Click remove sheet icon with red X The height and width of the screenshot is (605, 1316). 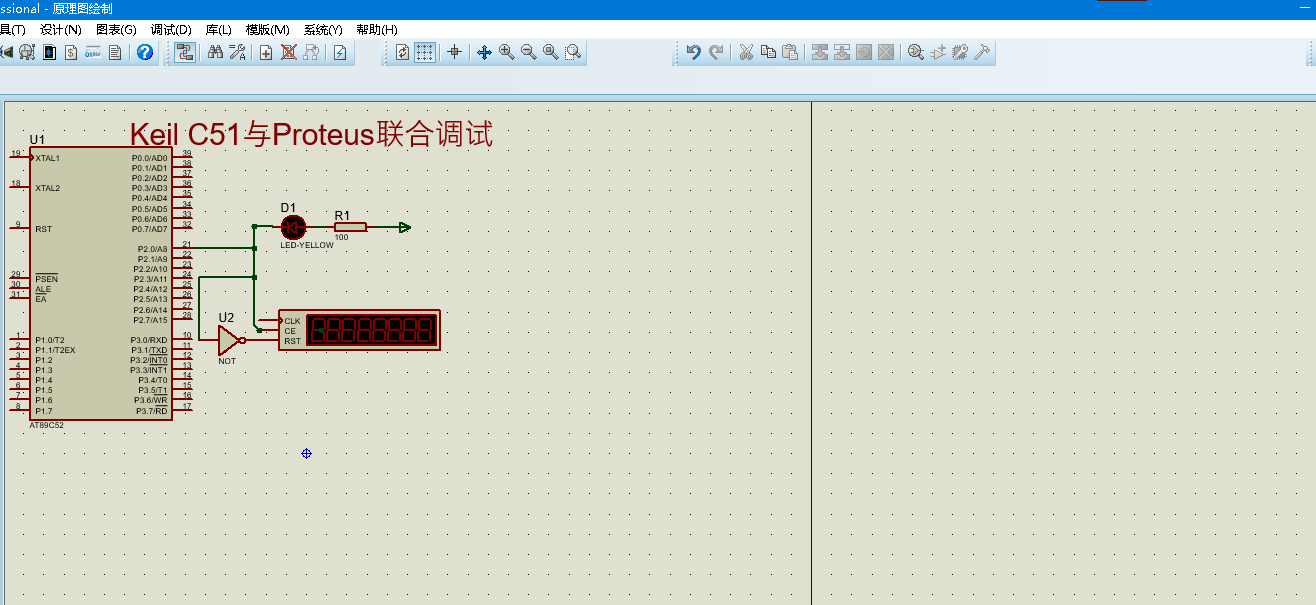[289, 52]
